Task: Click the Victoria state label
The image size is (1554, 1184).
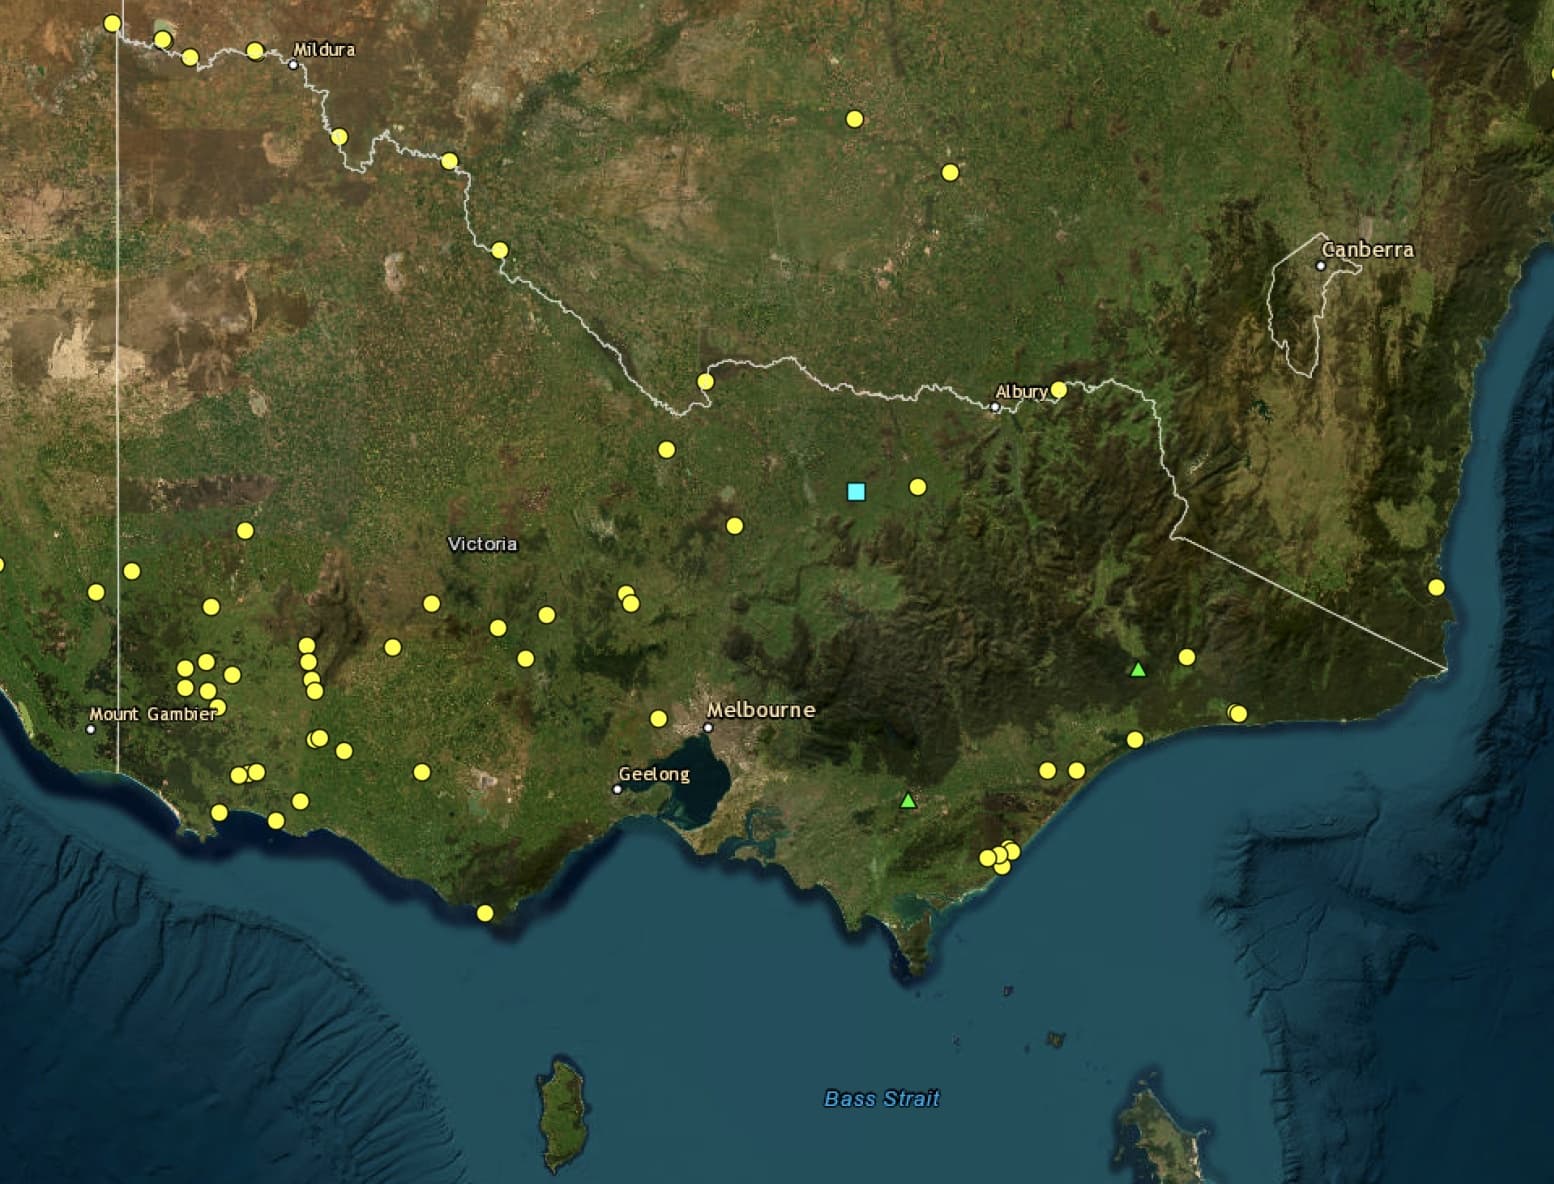Action: 483,545
